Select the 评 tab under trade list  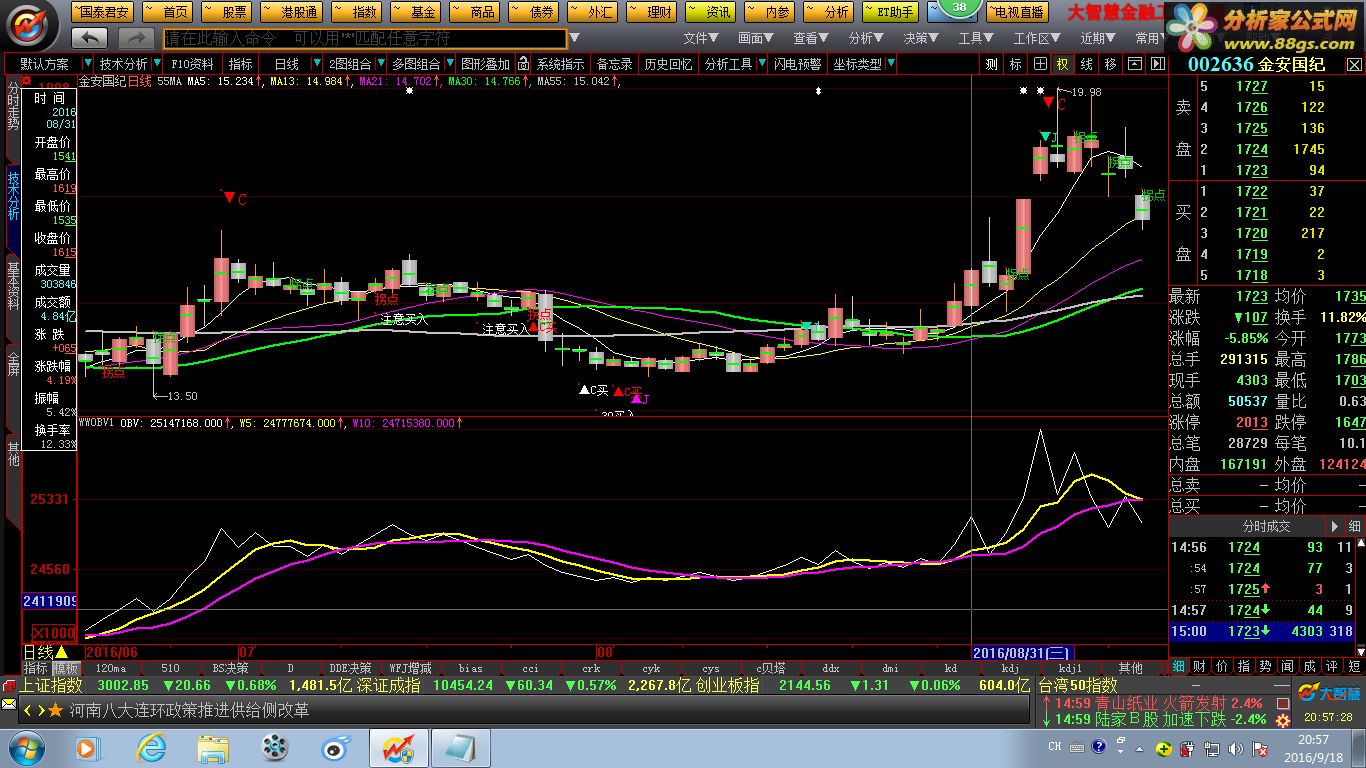point(1331,666)
